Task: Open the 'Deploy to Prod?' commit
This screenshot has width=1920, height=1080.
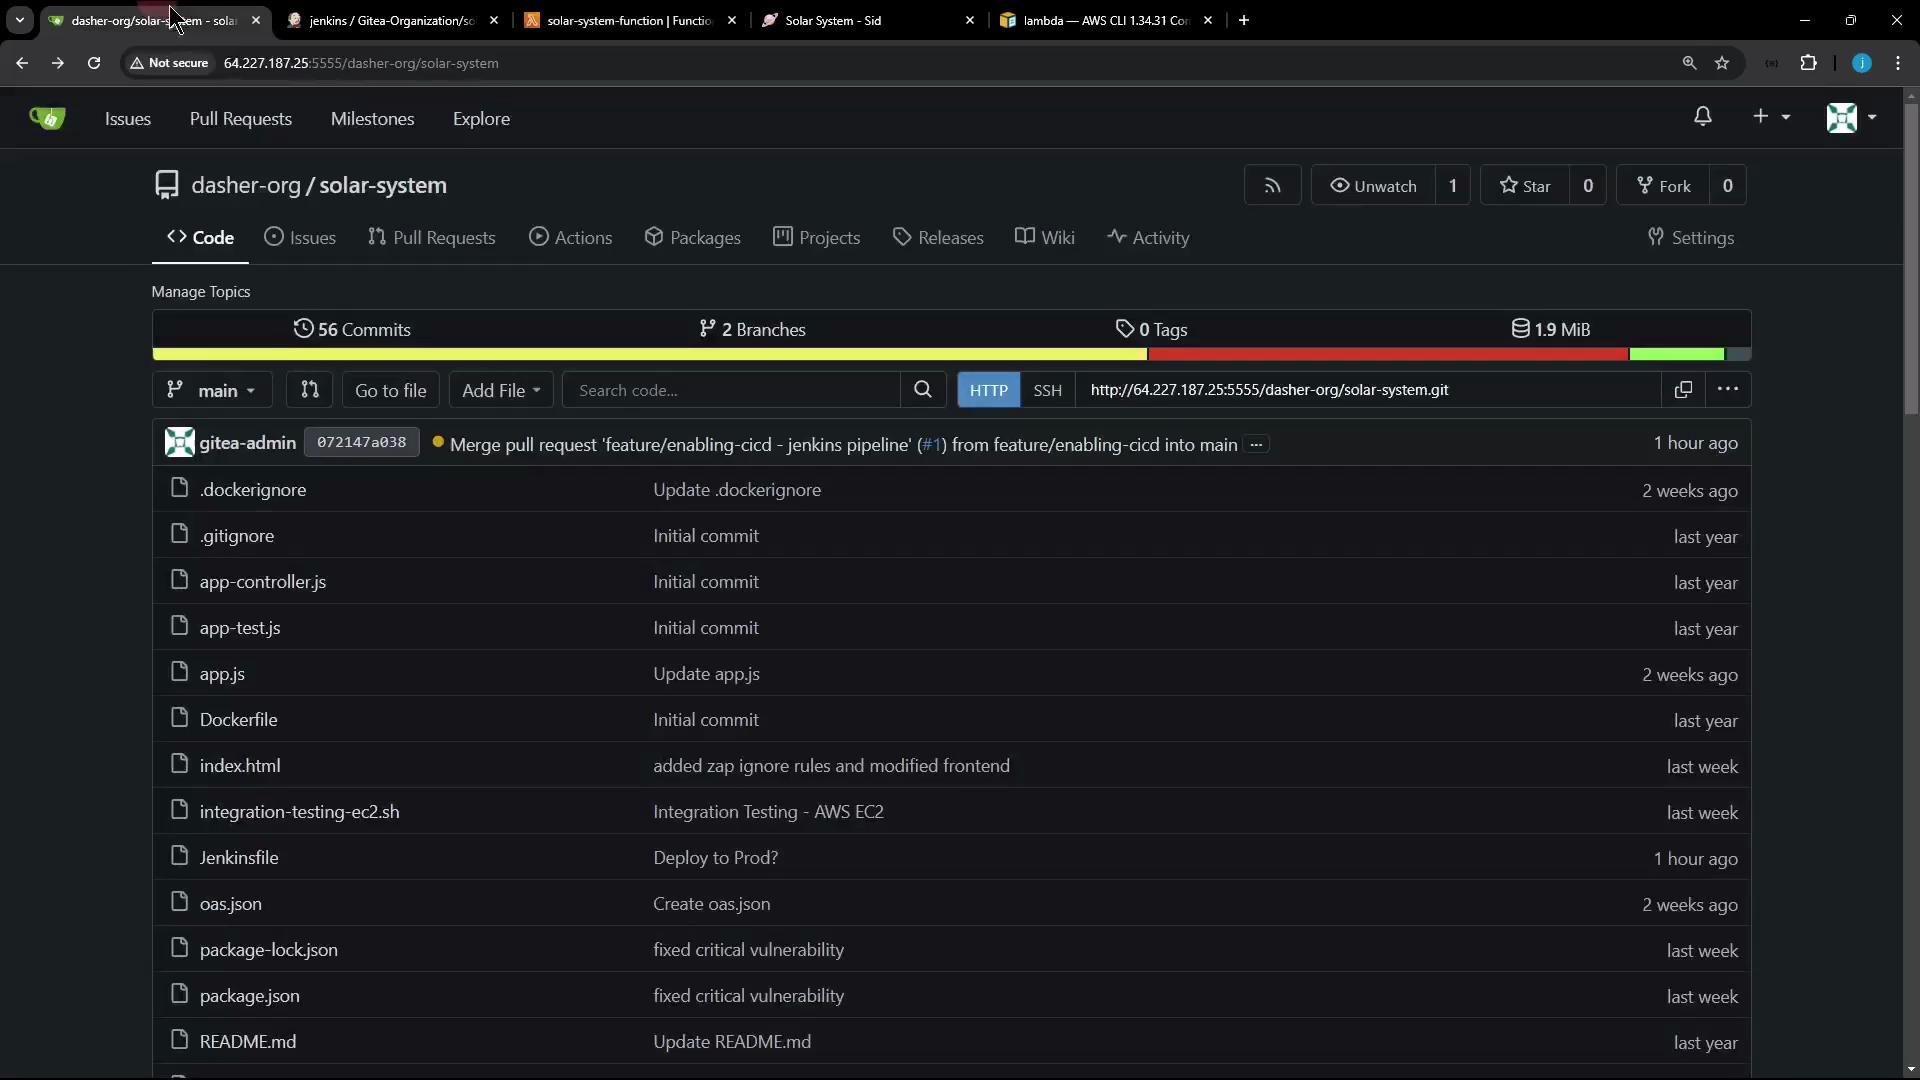Action: pos(715,858)
